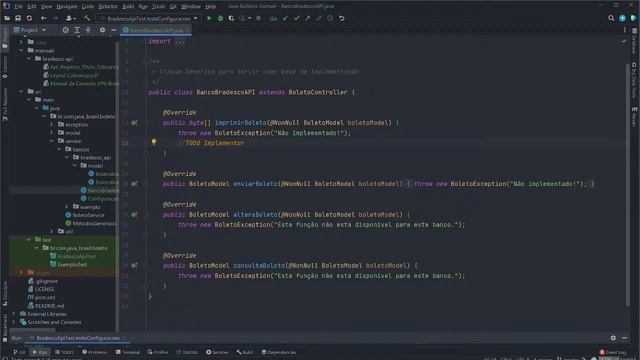The height and width of the screenshot is (360, 640).
Task: Open the Terminal tool window
Action: [x=127, y=352]
